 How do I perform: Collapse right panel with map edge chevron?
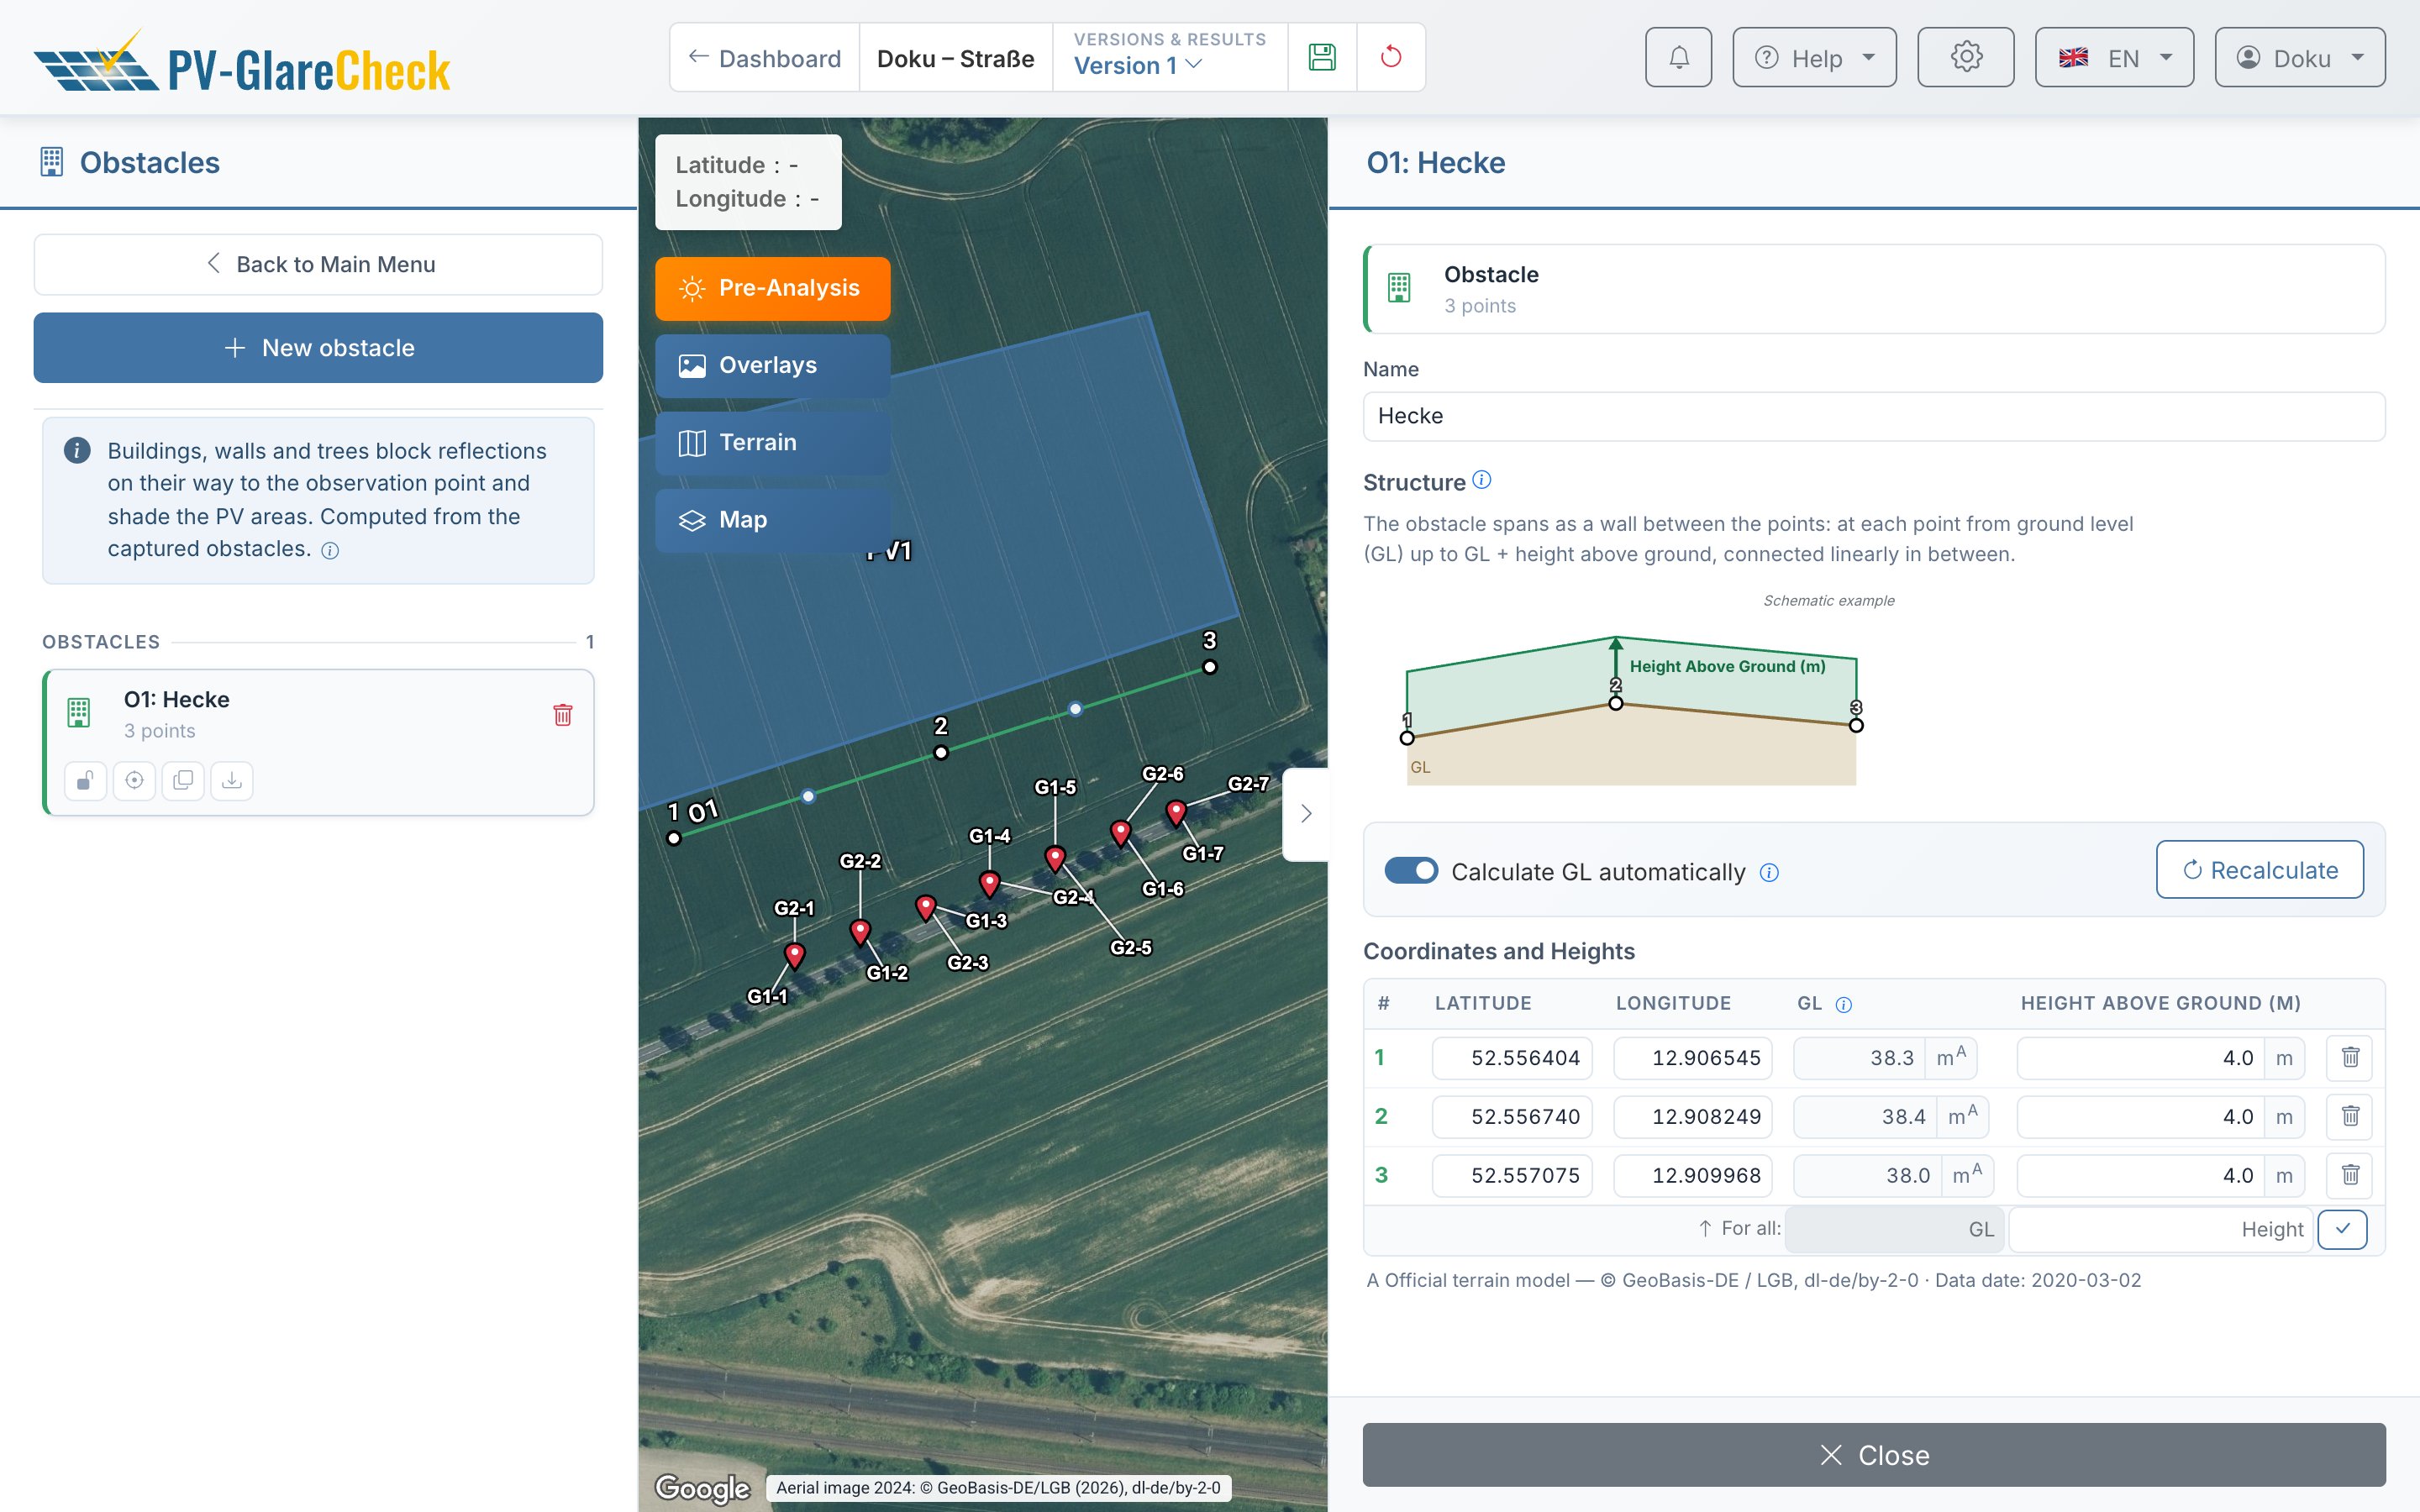click(1306, 814)
